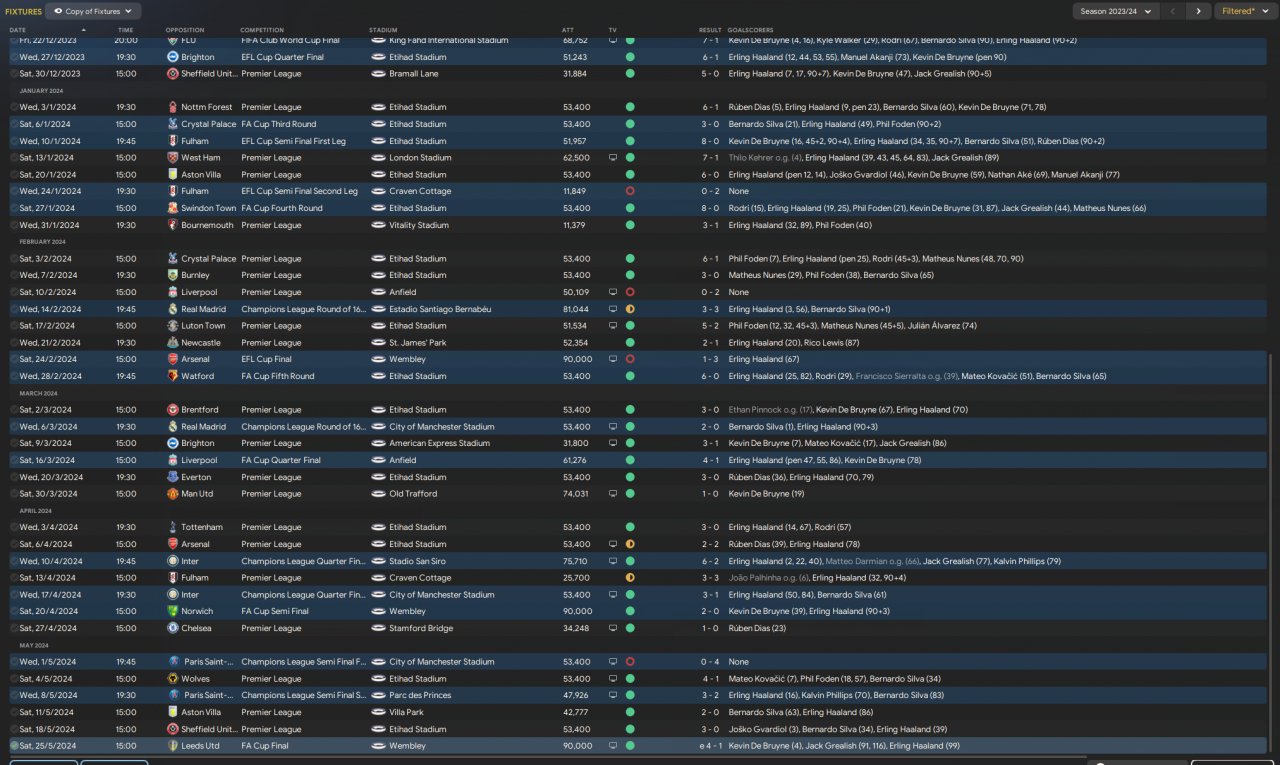Viewport: 1280px width, 765px height.
Task: Open the Estadio Santiago Bernabéu stadium link
Action: [440, 309]
